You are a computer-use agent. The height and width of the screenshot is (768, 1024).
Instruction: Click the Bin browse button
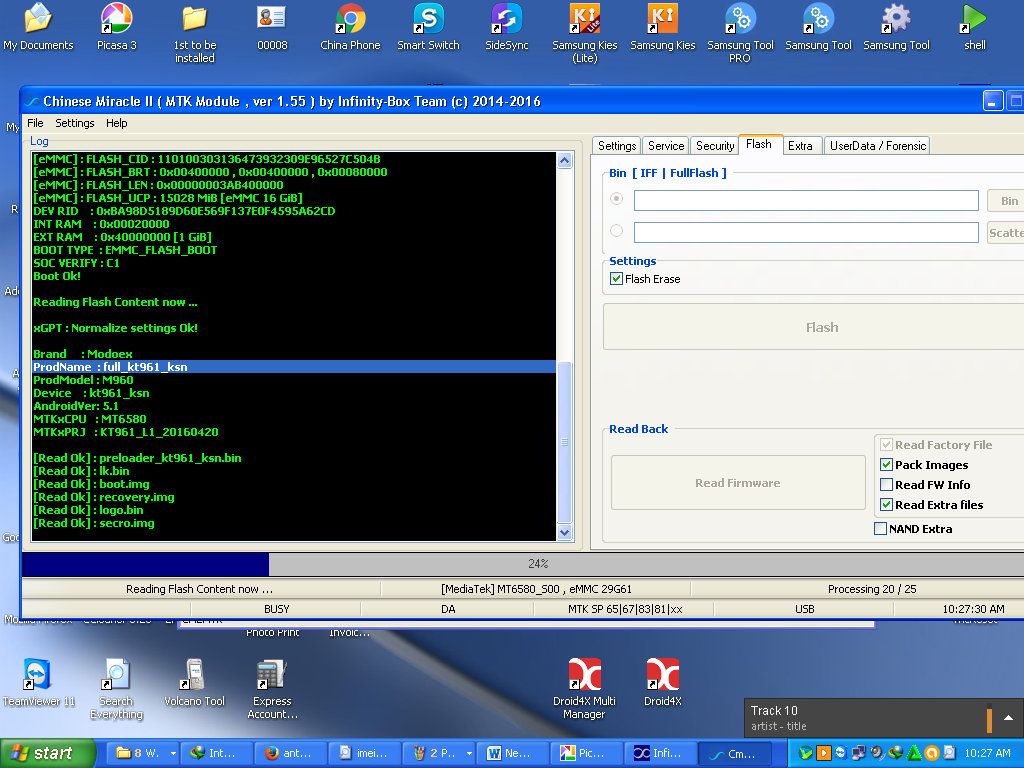click(1008, 201)
